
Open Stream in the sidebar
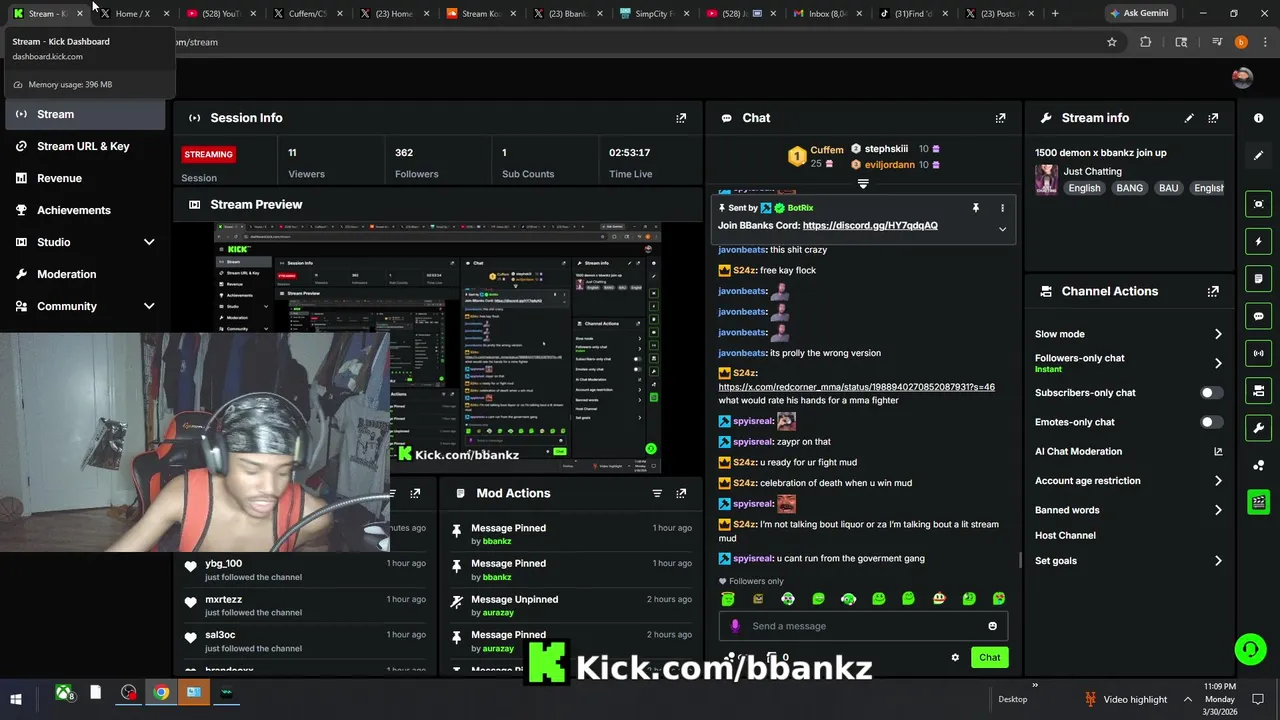(85, 114)
